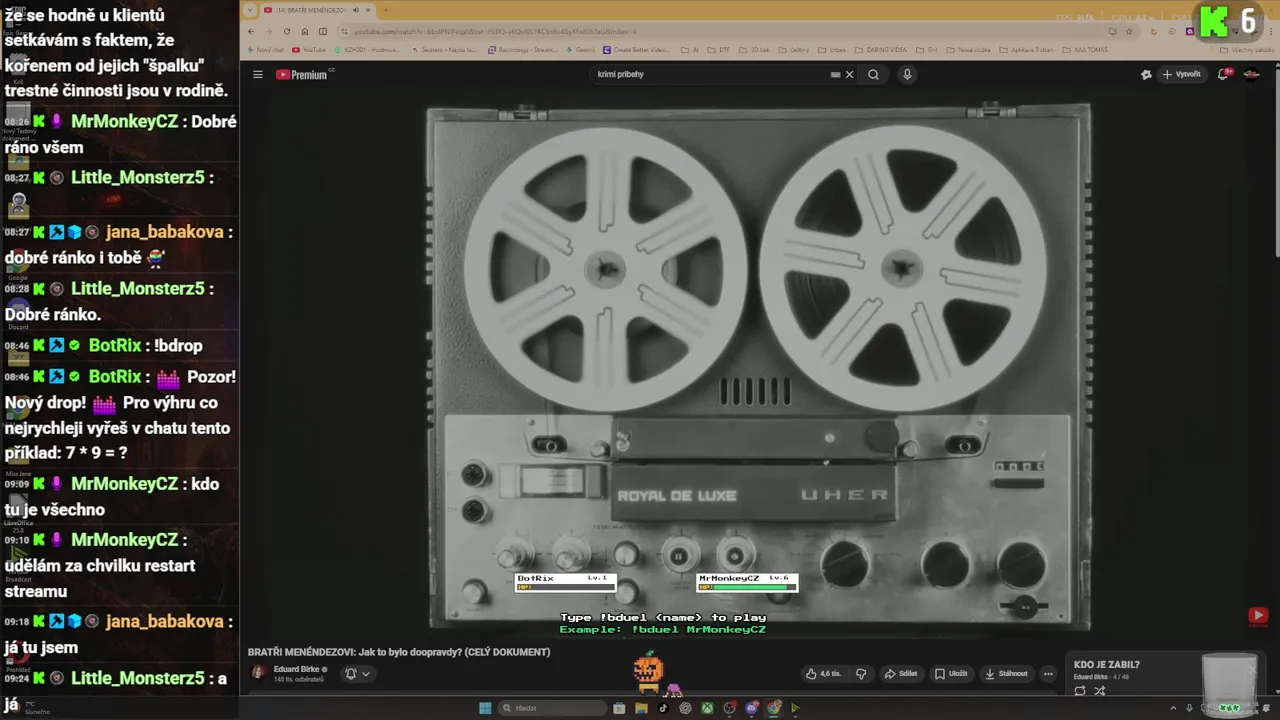Clear the 'krimi pribehy' search text
The height and width of the screenshot is (720, 1280).
(x=850, y=75)
